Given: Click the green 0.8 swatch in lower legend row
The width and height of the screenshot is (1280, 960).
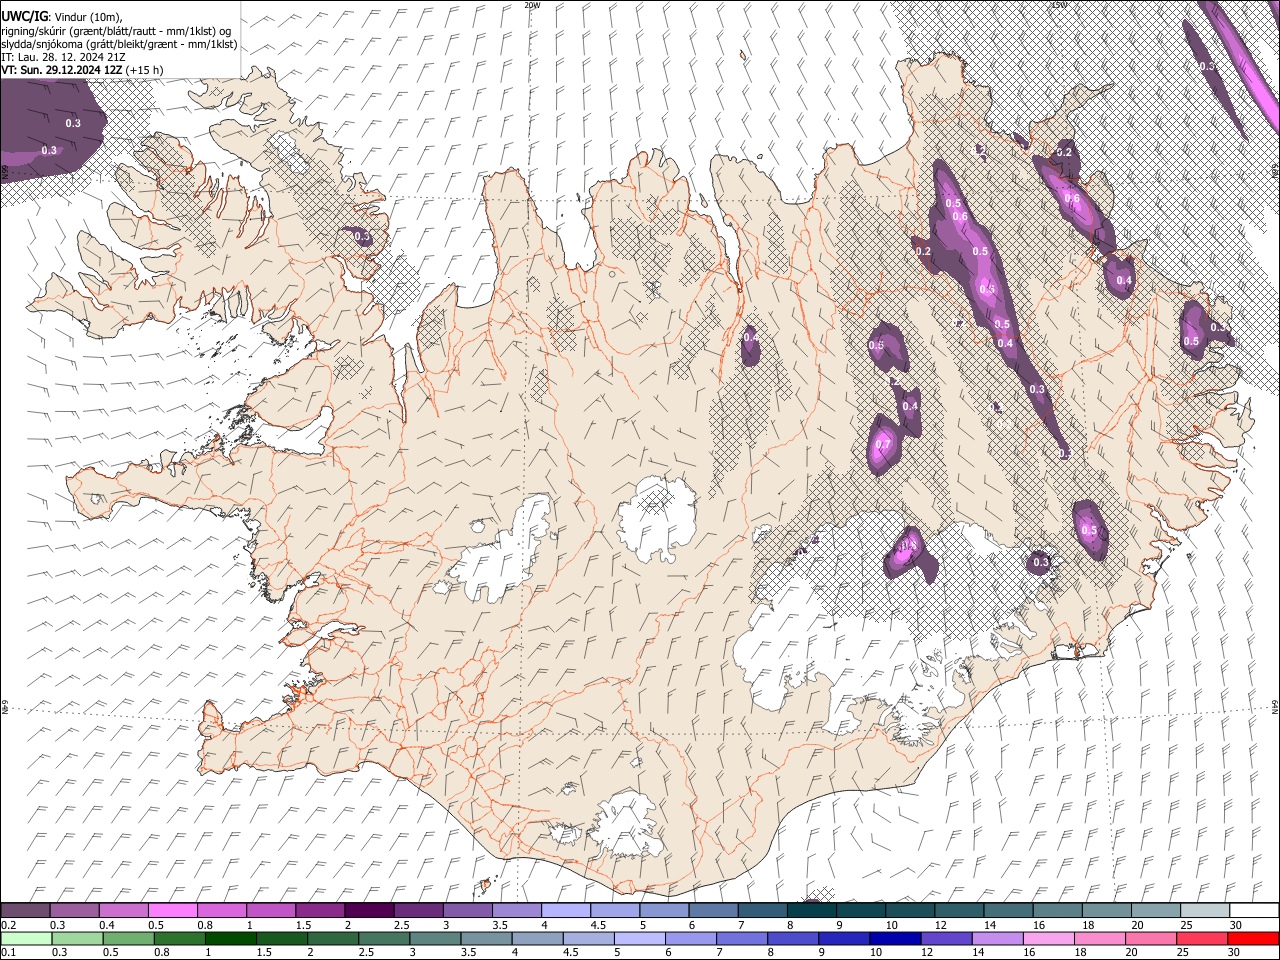Looking at the screenshot, I should pos(179,938).
